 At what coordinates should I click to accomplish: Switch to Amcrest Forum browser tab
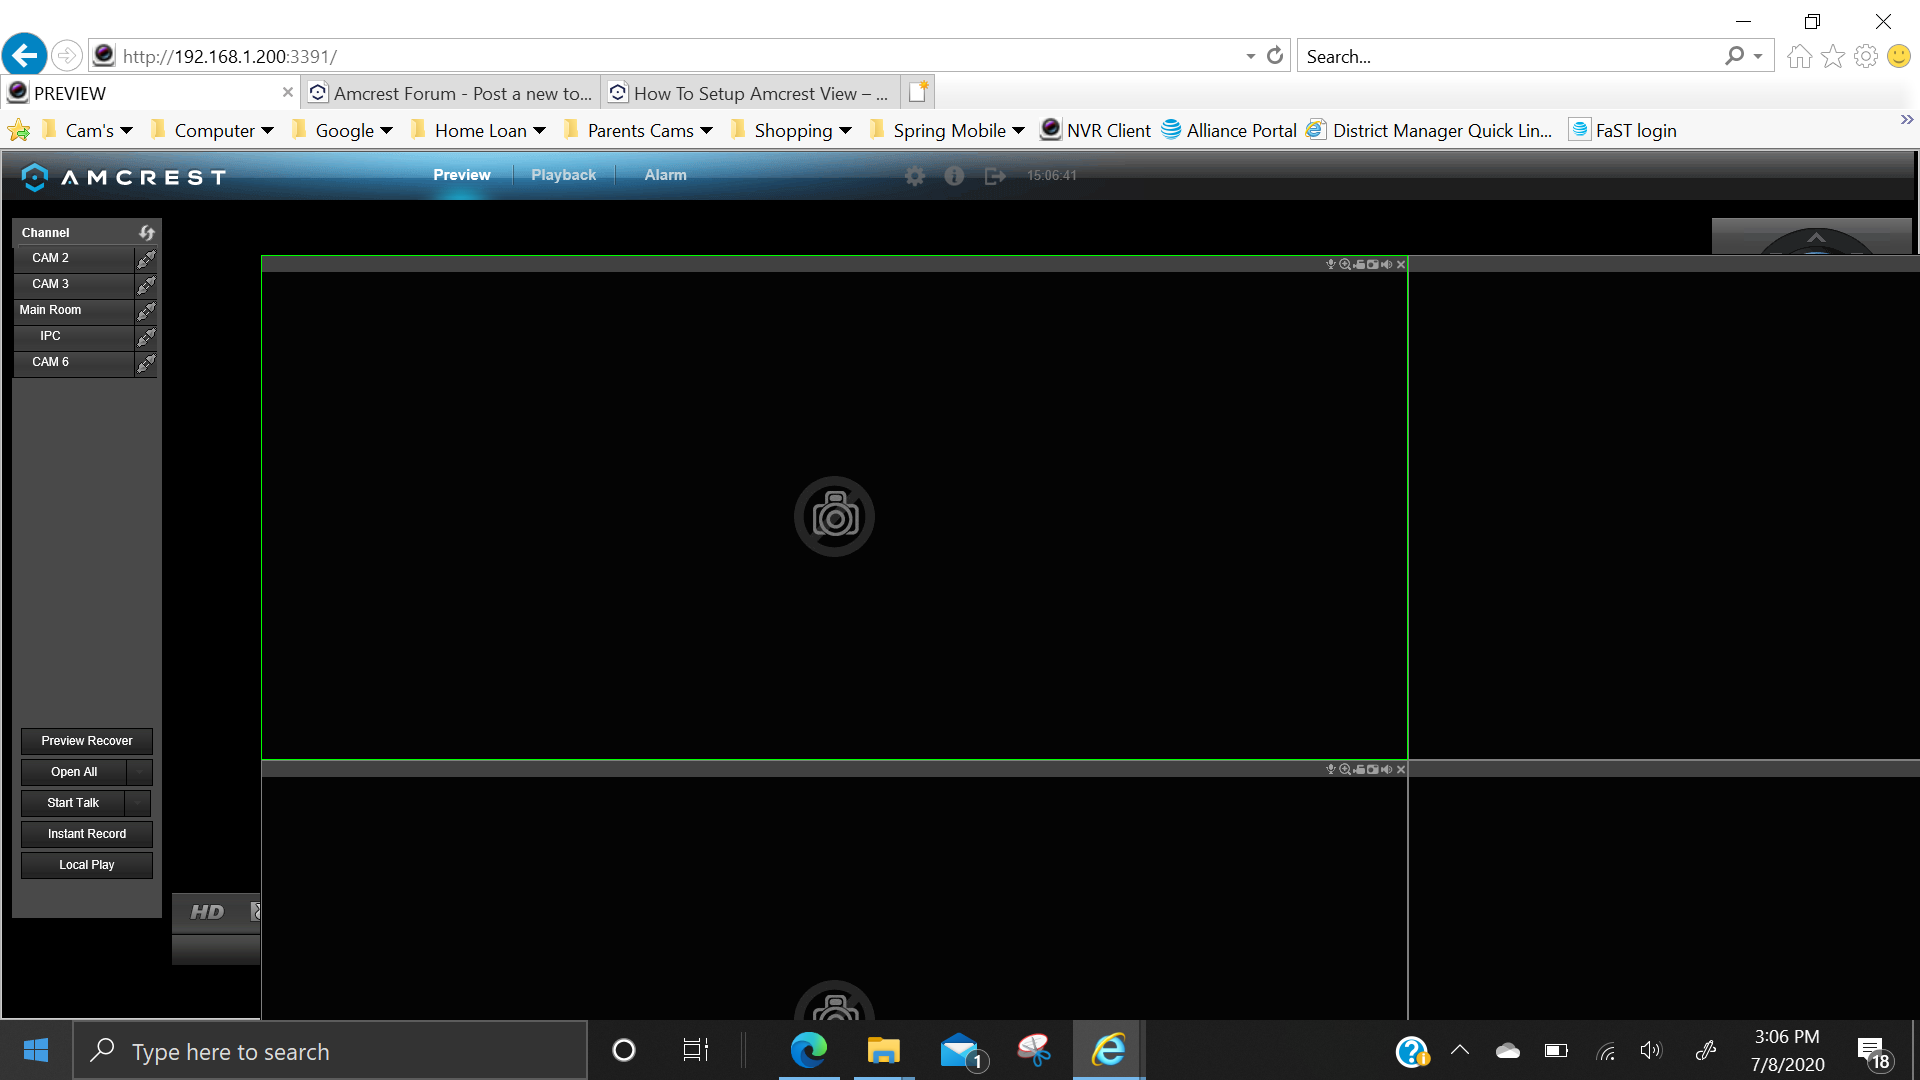click(x=451, y=93)
